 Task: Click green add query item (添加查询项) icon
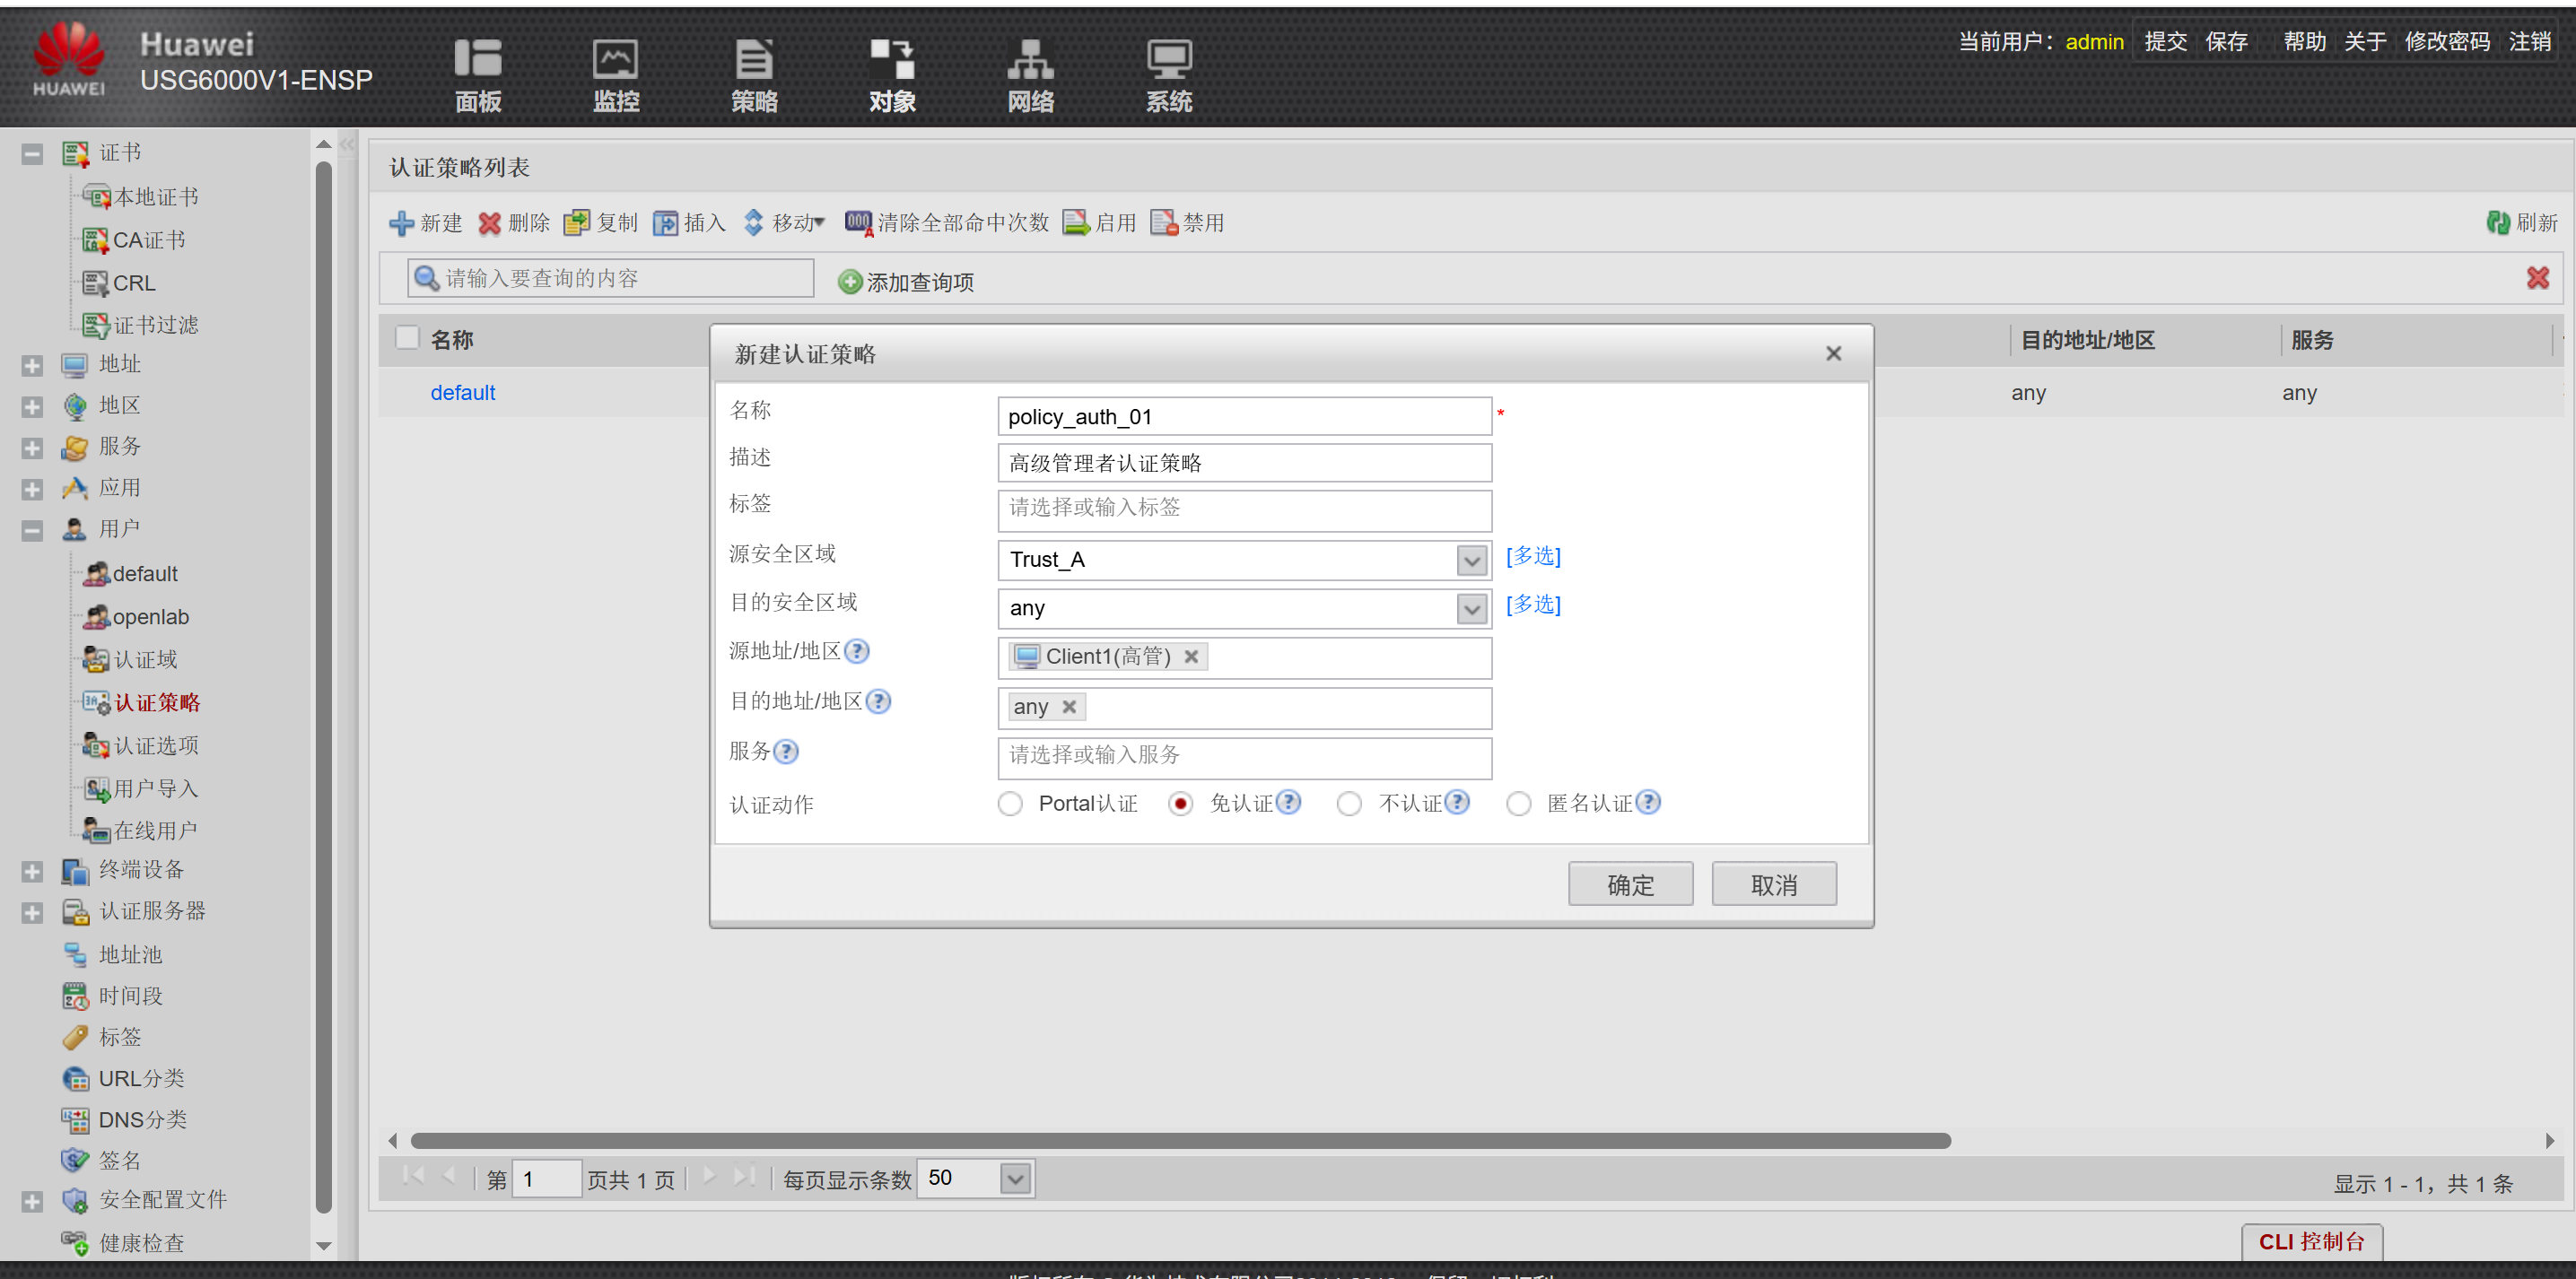click(x=850, y=282)
